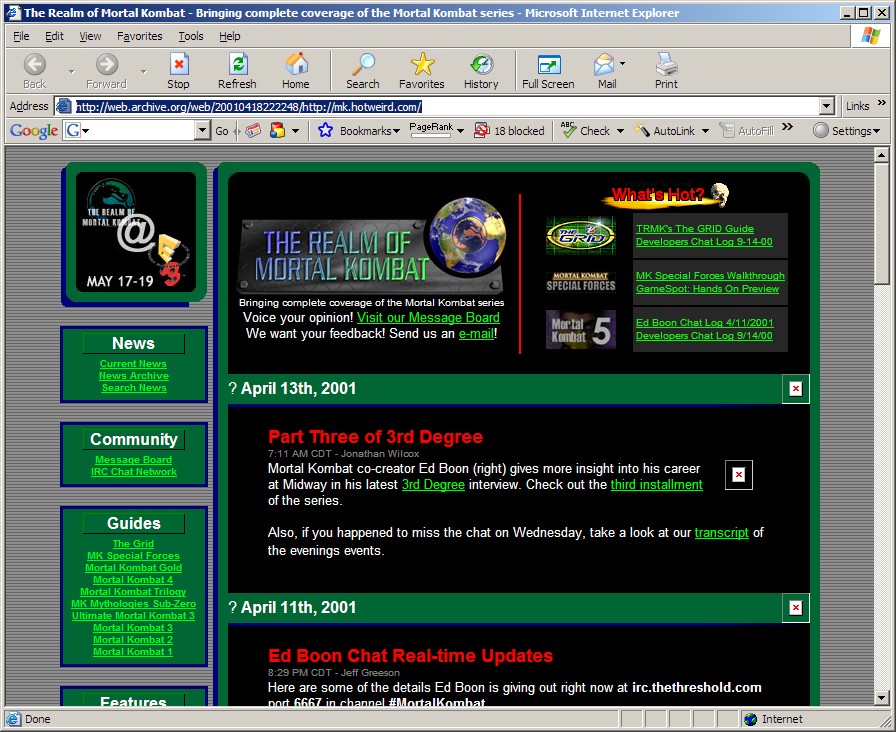Open the Mortal Kombat Trilogy guide link
Screen dimensions: 896x732
point(133,592)
